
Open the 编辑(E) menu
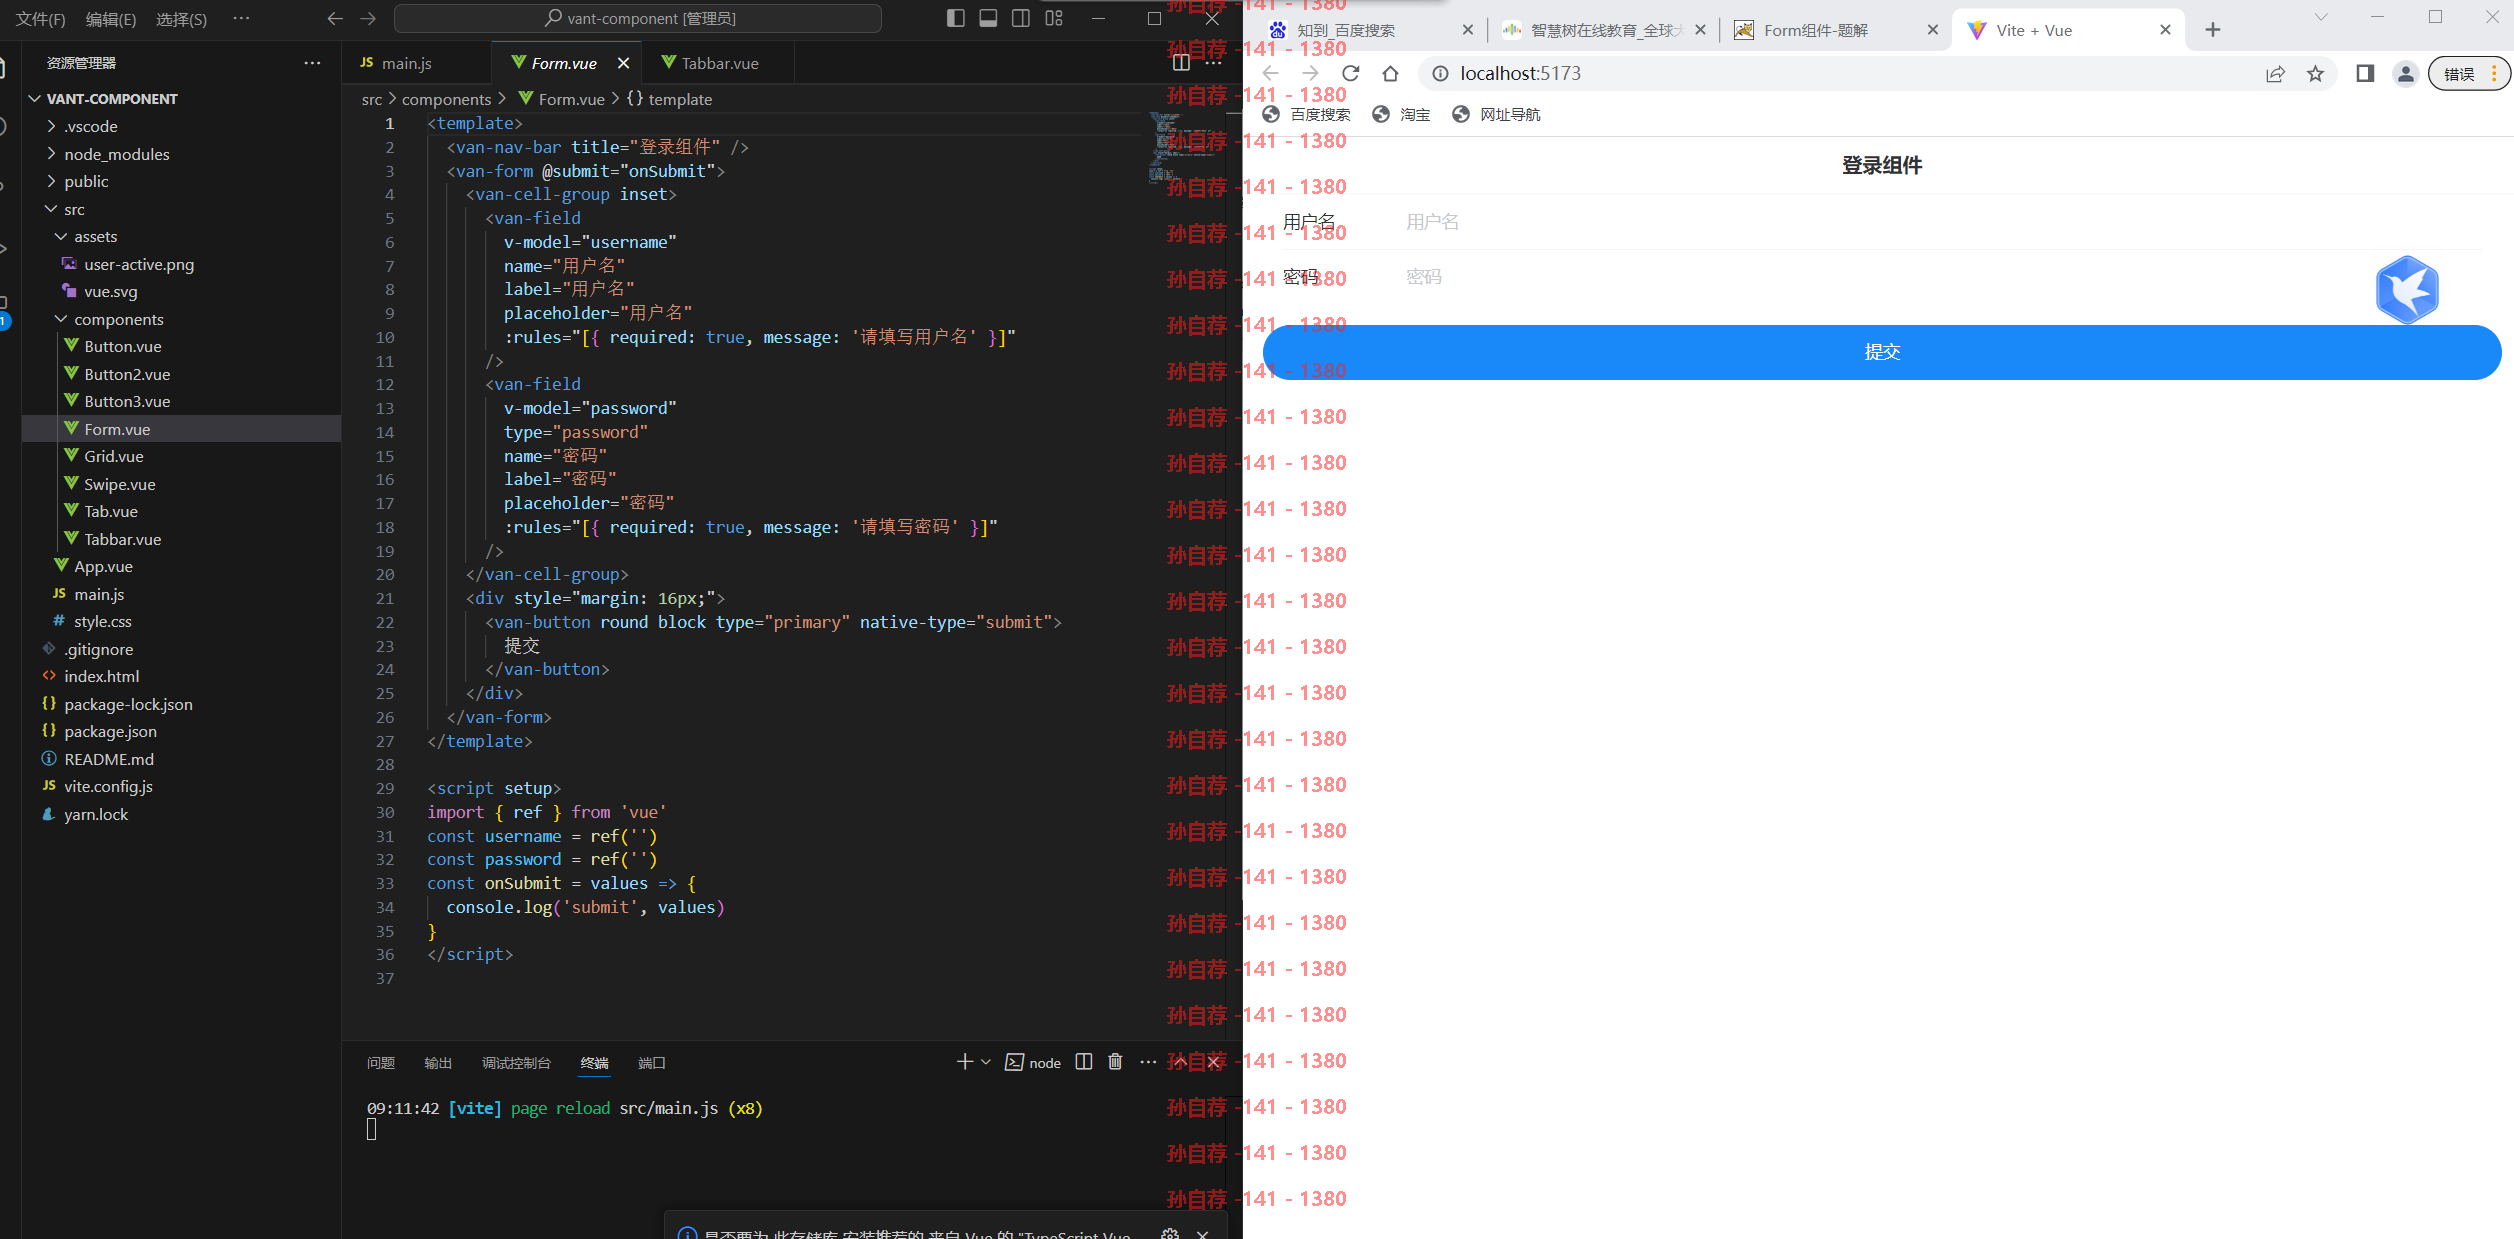coord(111,19)
